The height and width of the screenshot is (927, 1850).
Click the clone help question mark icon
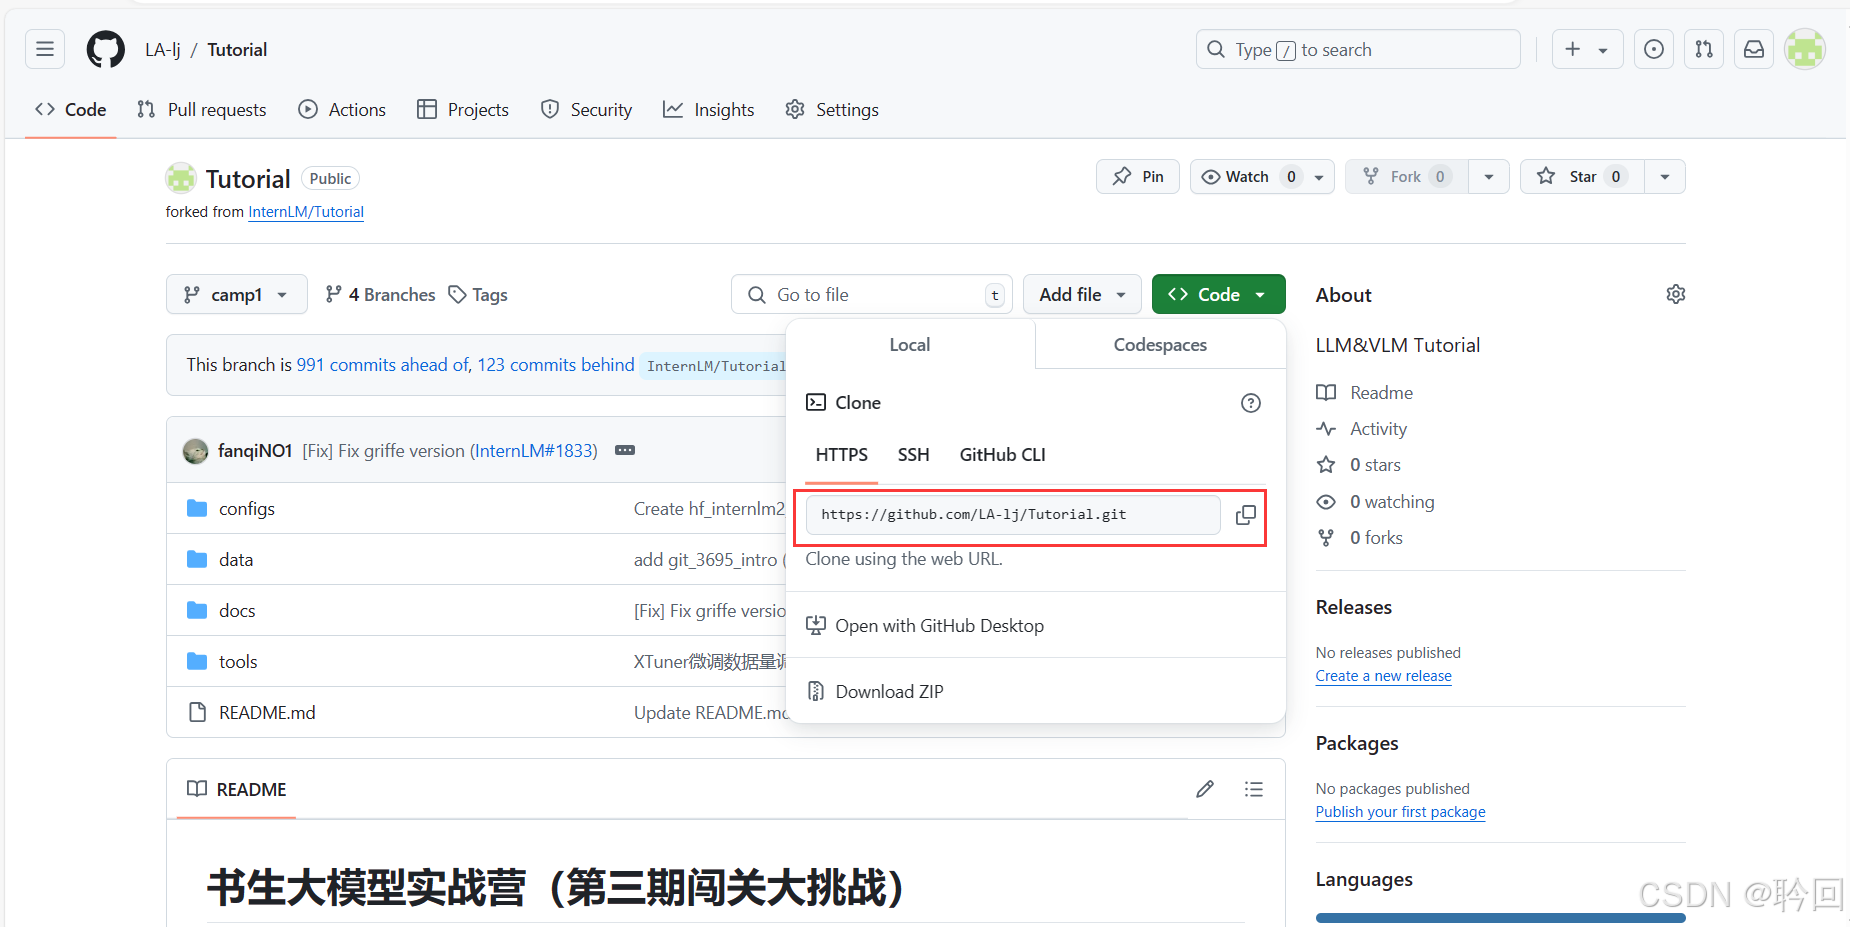[x=1250, y=402]
